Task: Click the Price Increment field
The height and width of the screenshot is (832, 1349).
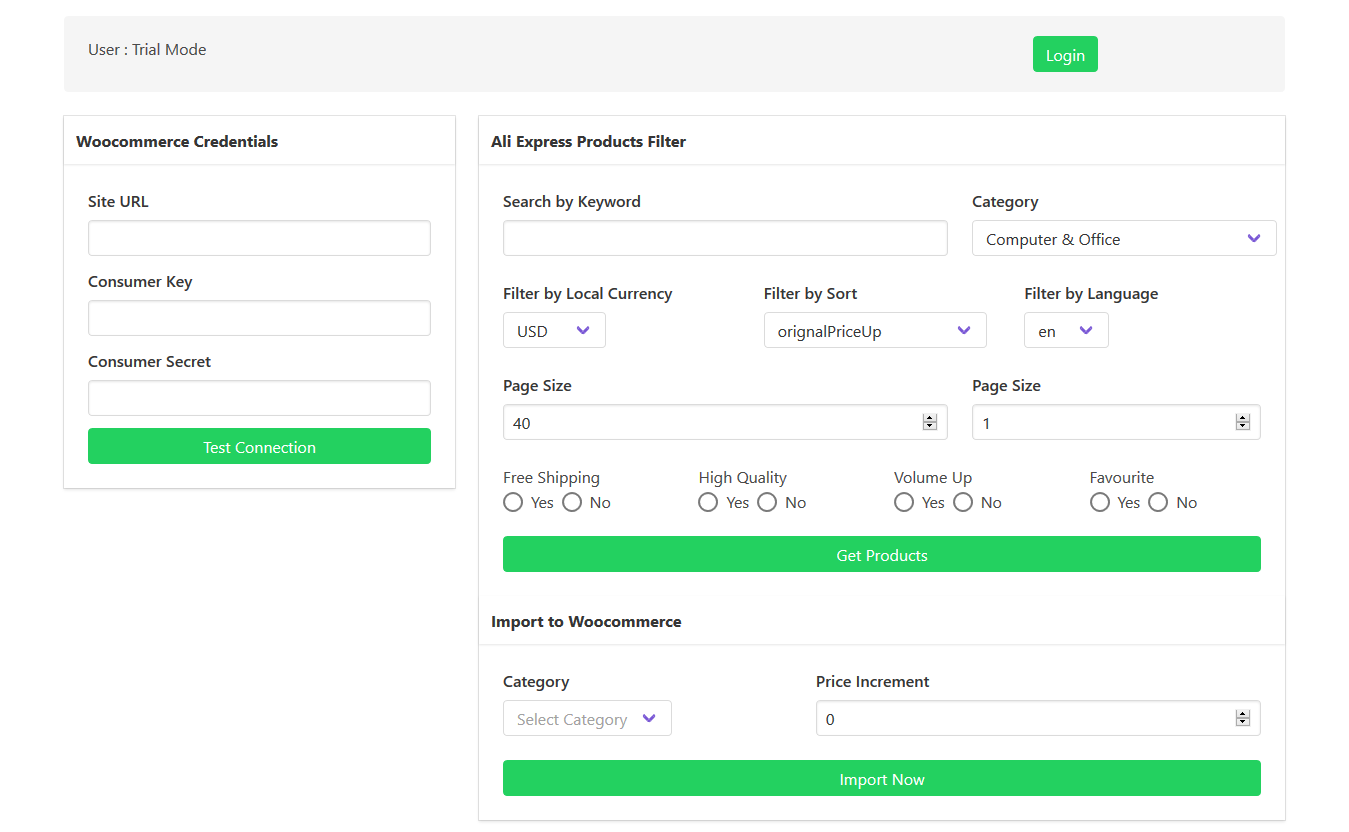Action: pyautogui.click(x=1038, y=718)
